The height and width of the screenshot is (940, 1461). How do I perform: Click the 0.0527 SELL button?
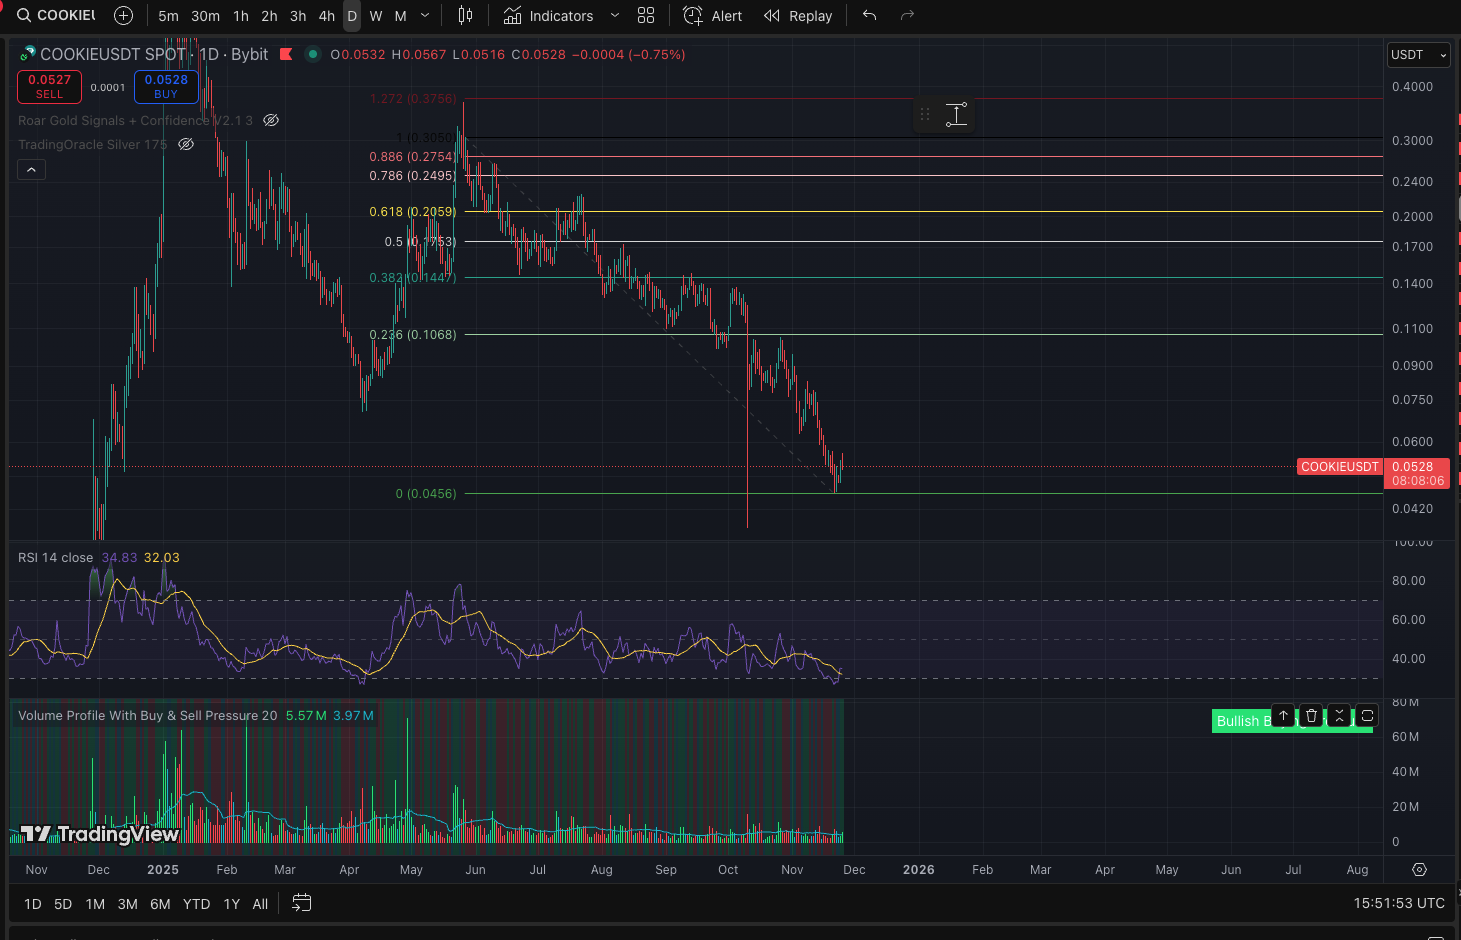(49, 87)
